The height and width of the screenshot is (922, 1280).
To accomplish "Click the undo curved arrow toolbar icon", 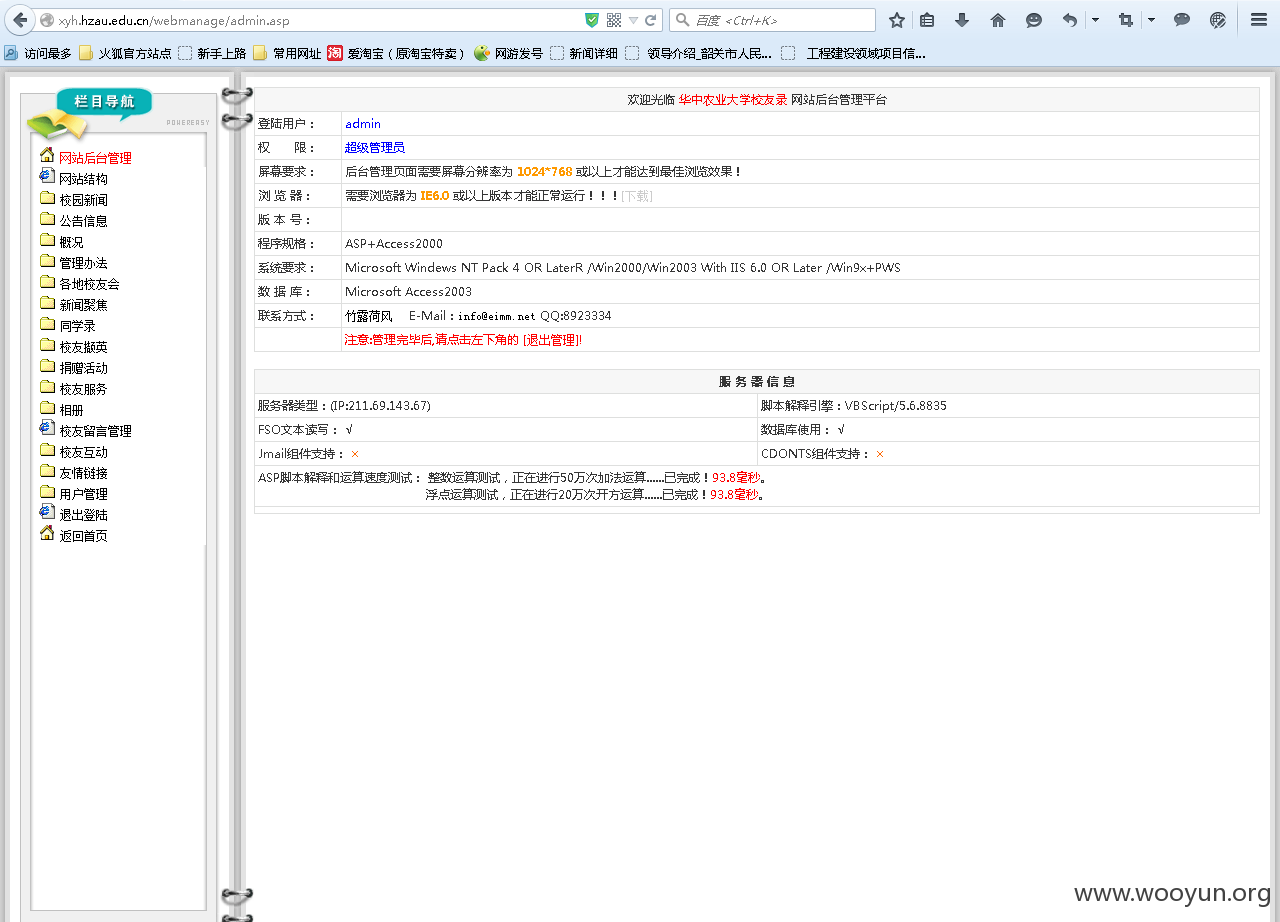I will (x=1070, y=20).
